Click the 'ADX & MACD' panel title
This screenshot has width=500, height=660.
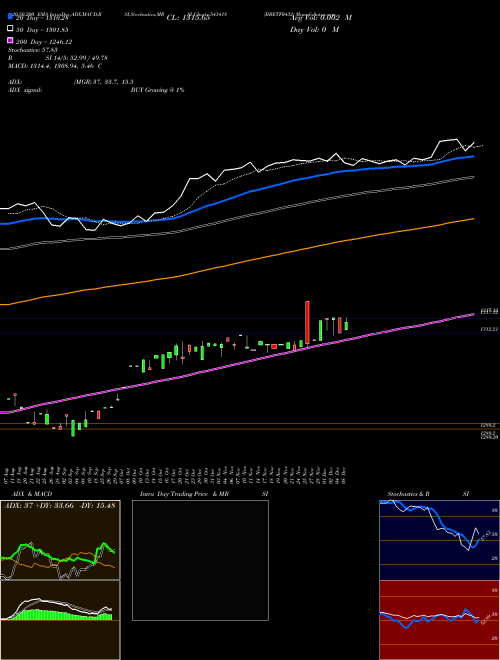(32, 494)
